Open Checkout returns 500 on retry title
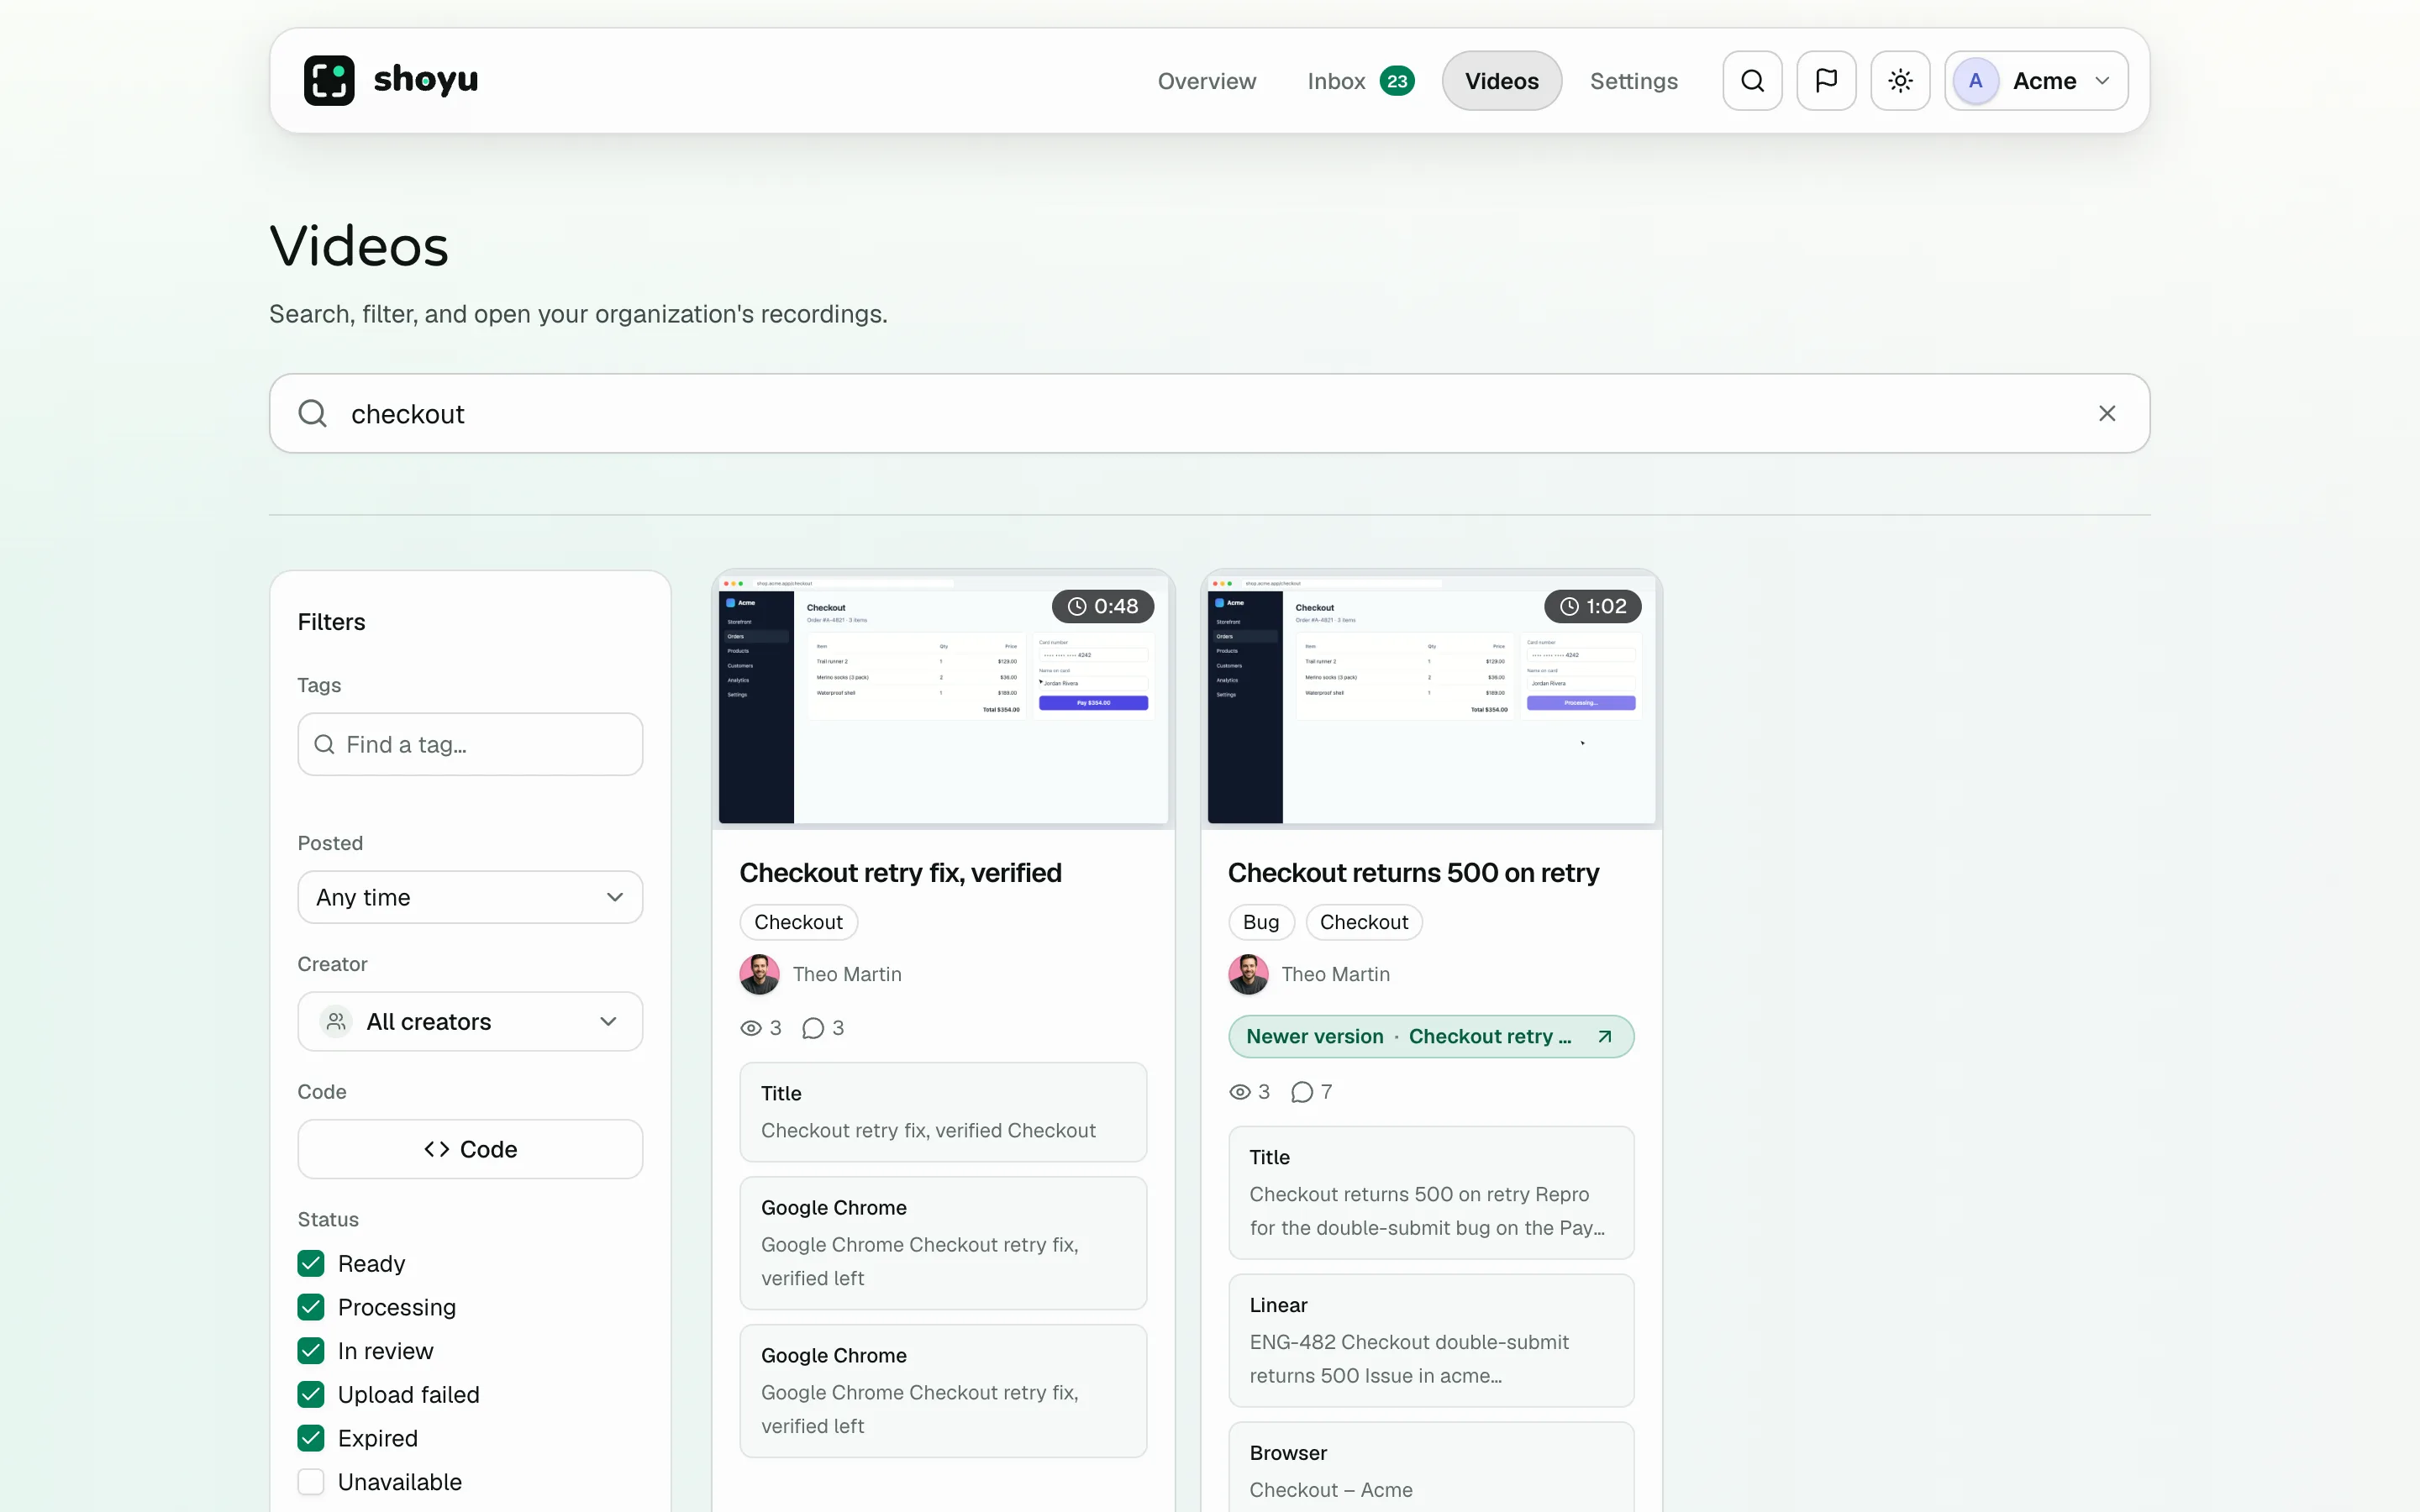Image resolution: width=2420 pixels, height=1512 pixels. pos(1413,873)
